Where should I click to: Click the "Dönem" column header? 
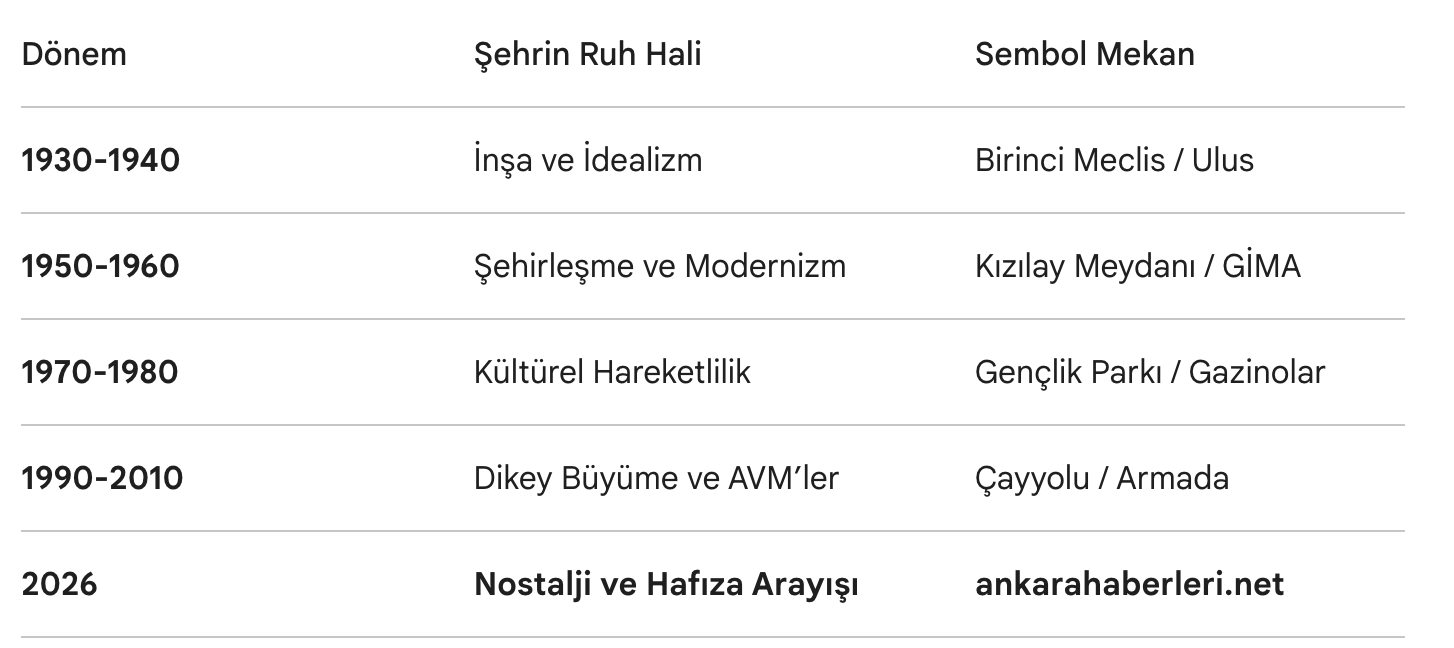click(x=74, y=54)
